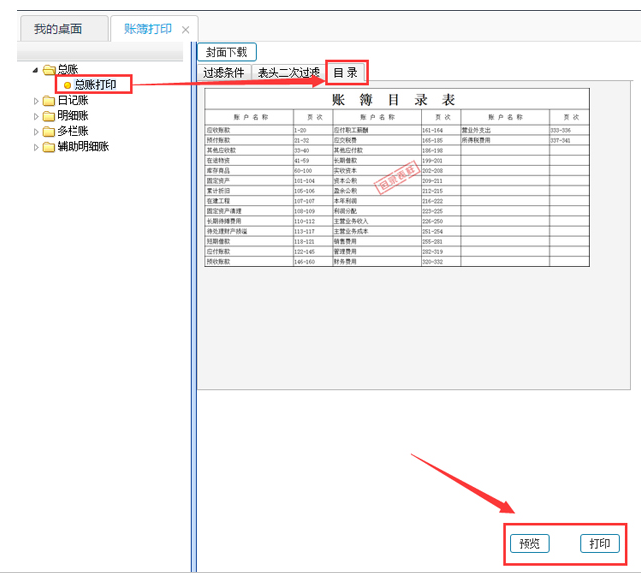Viewport: 641px width, 573px height.
Task: Expand the 明细账 tree node
Action: click(x=36, y=116)
